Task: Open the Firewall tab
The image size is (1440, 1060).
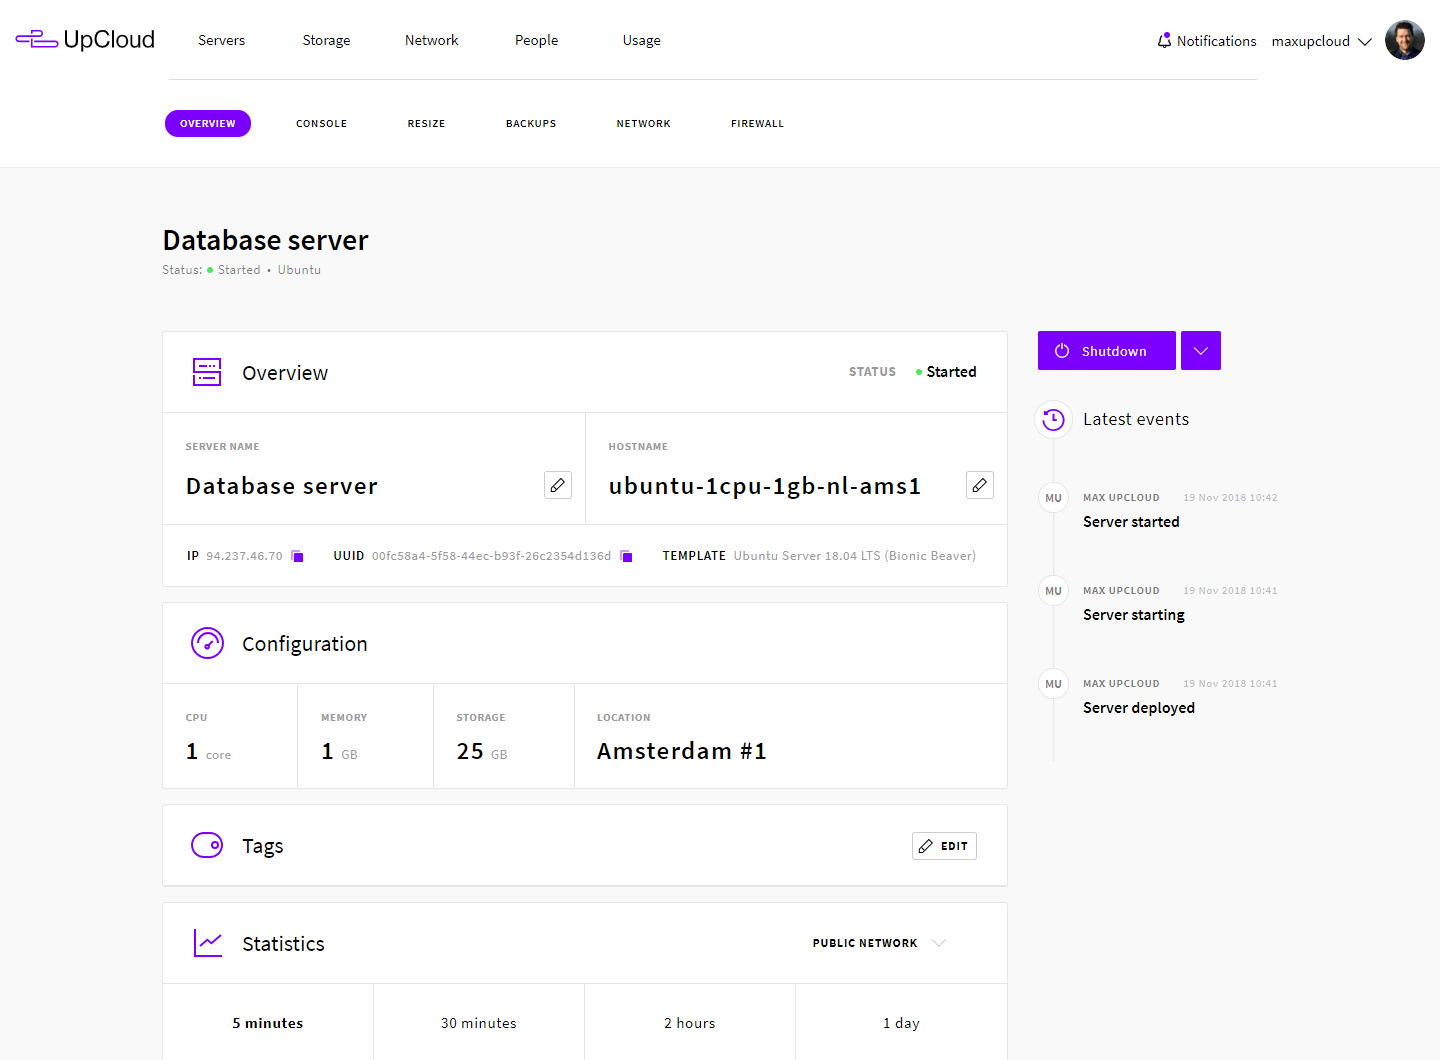Action: coord(757,124)
